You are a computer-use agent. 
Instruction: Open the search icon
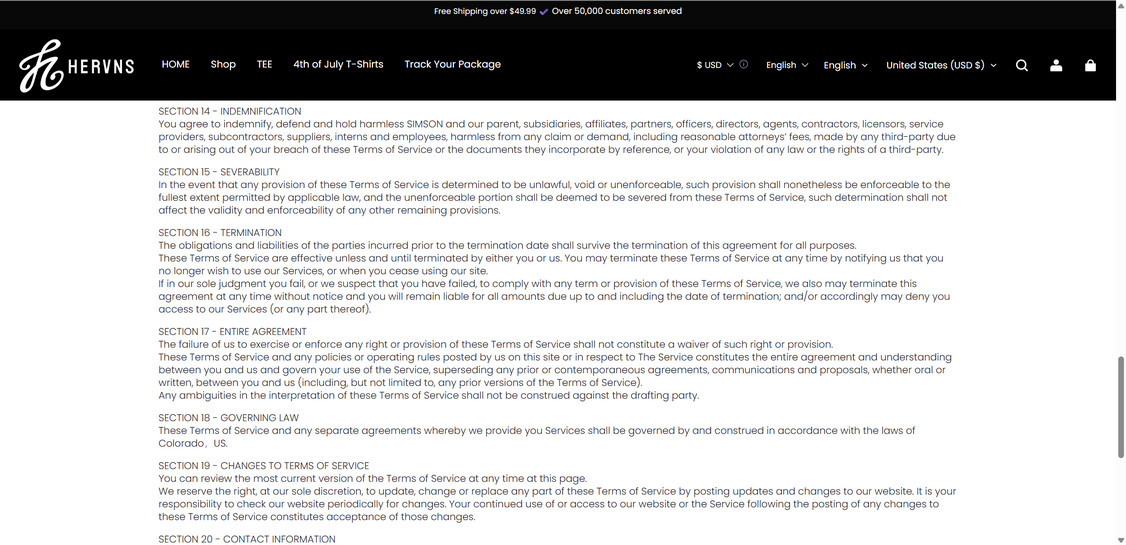[1022, 65]
